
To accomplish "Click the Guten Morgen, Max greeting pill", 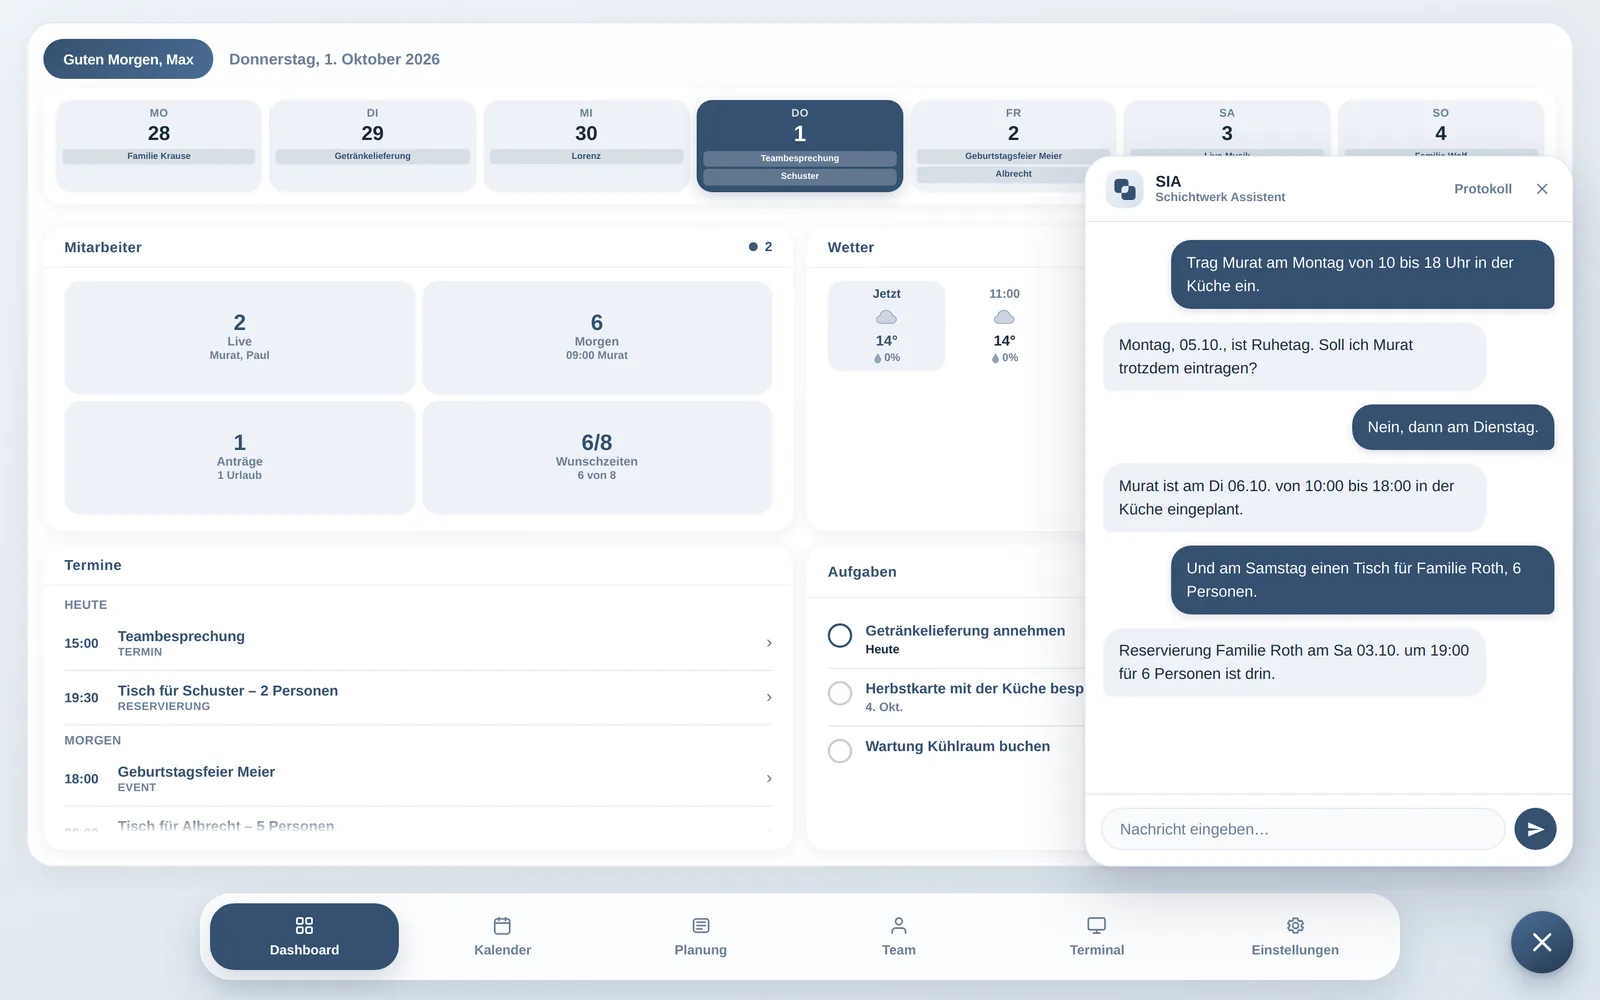I will click(x=128, y=59).
